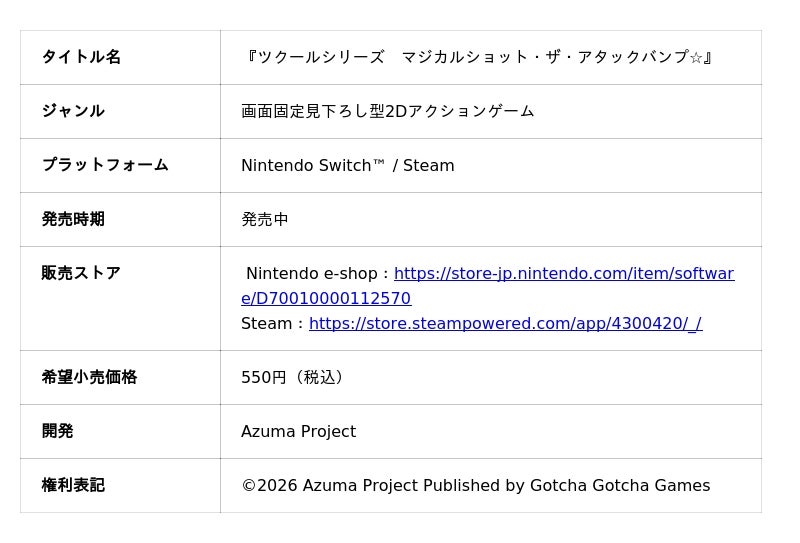Click the 550円（税込） price text
800x543 pixels.
(293, 378)
